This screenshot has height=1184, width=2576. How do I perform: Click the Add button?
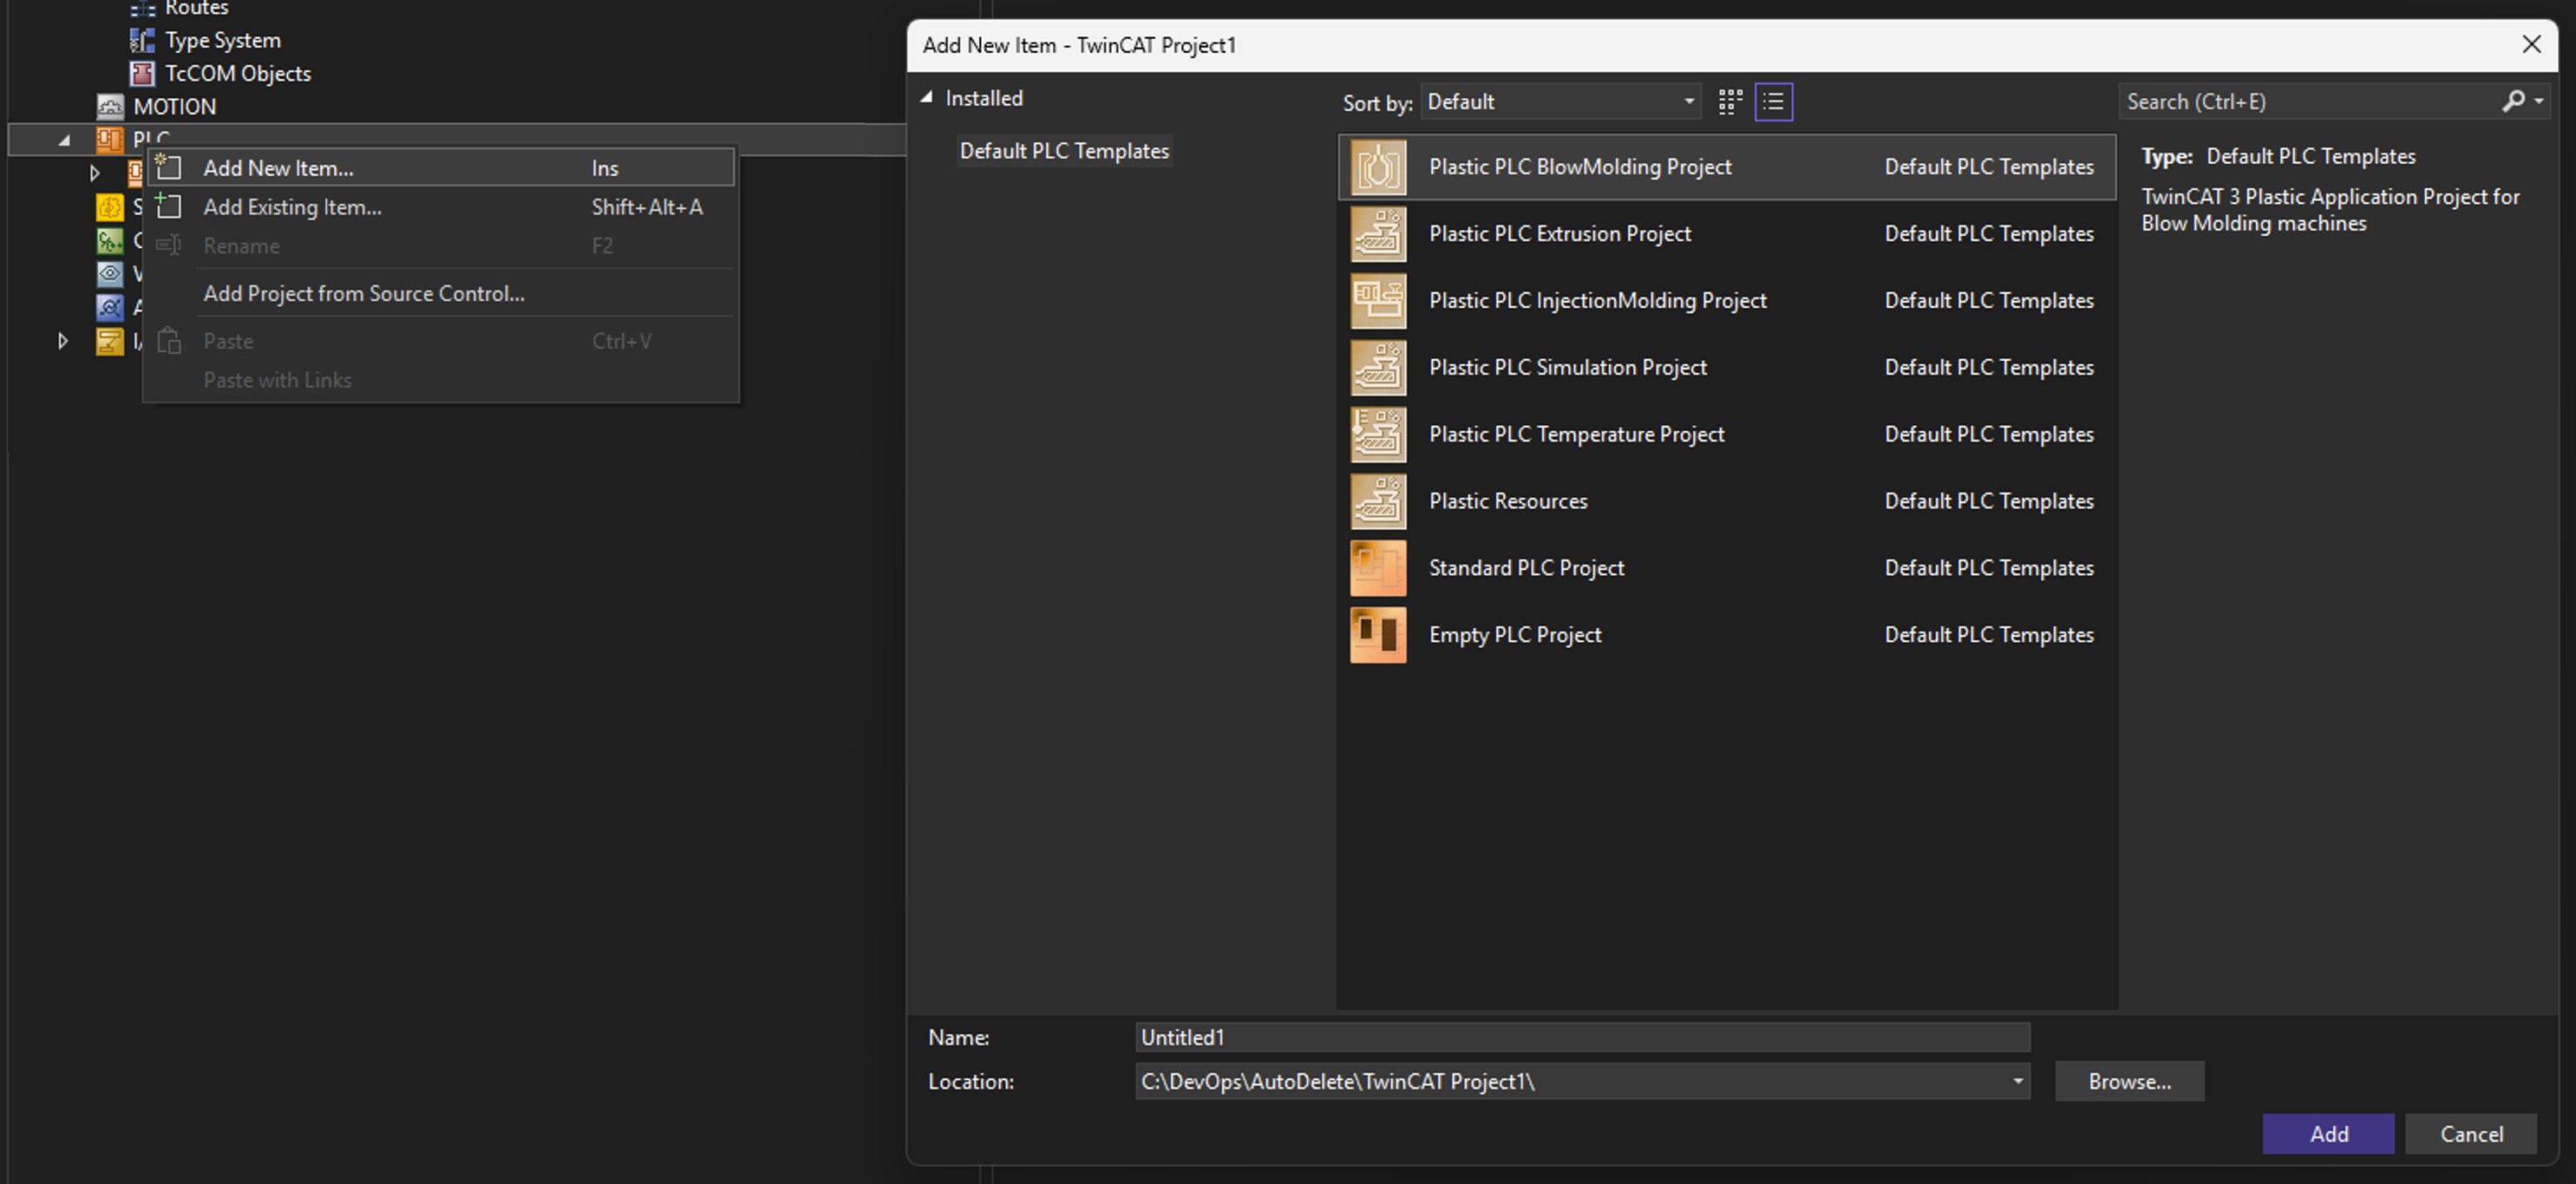[2328, 1133]
